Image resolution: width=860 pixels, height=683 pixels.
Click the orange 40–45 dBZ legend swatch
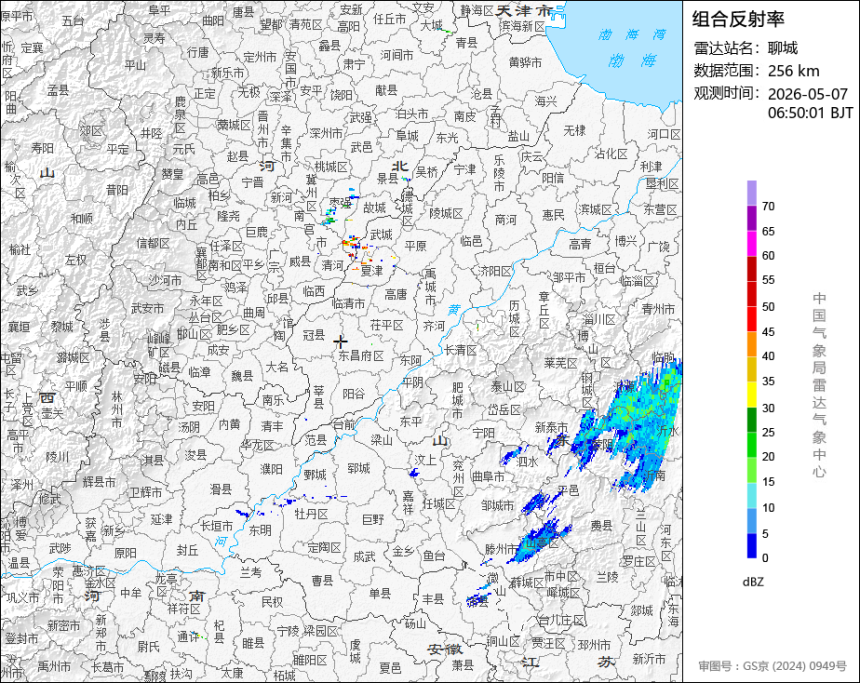(x=751, y=344)
